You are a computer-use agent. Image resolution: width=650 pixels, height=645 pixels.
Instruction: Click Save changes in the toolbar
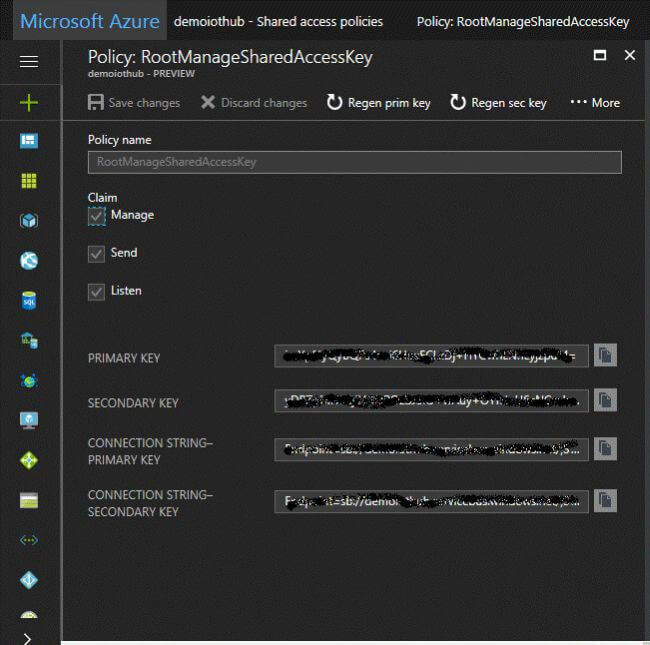click(134, 102)
